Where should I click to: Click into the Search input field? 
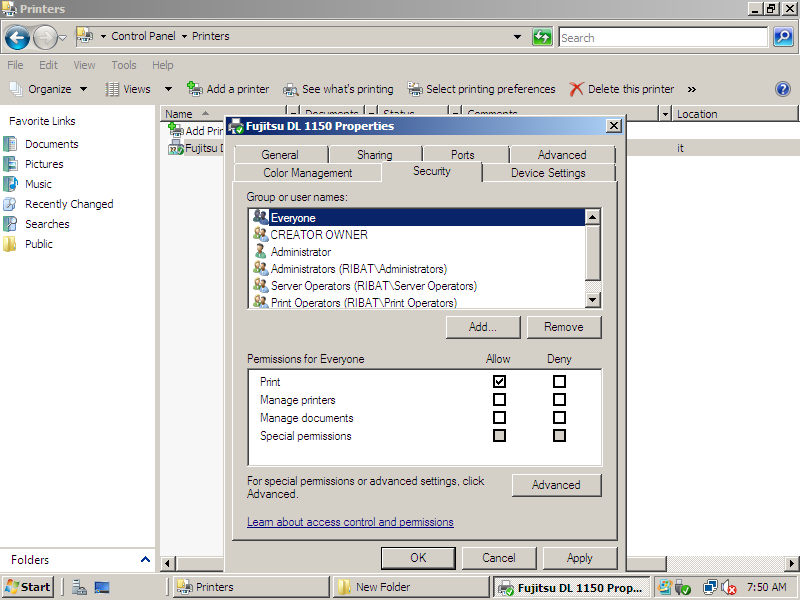(x=662, y=37)
